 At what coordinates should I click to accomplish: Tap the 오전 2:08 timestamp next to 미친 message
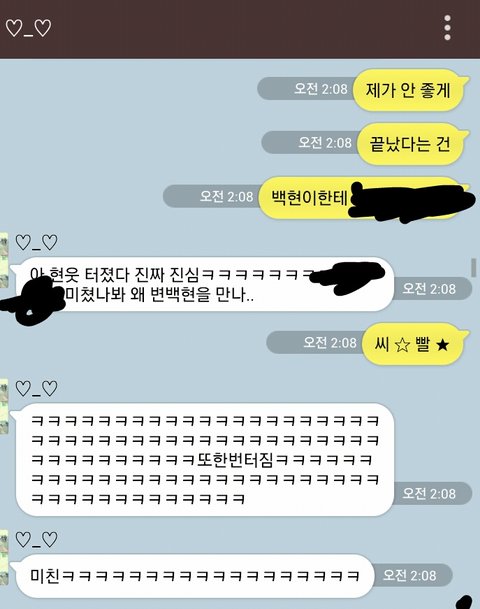click(x=409, y=575)
